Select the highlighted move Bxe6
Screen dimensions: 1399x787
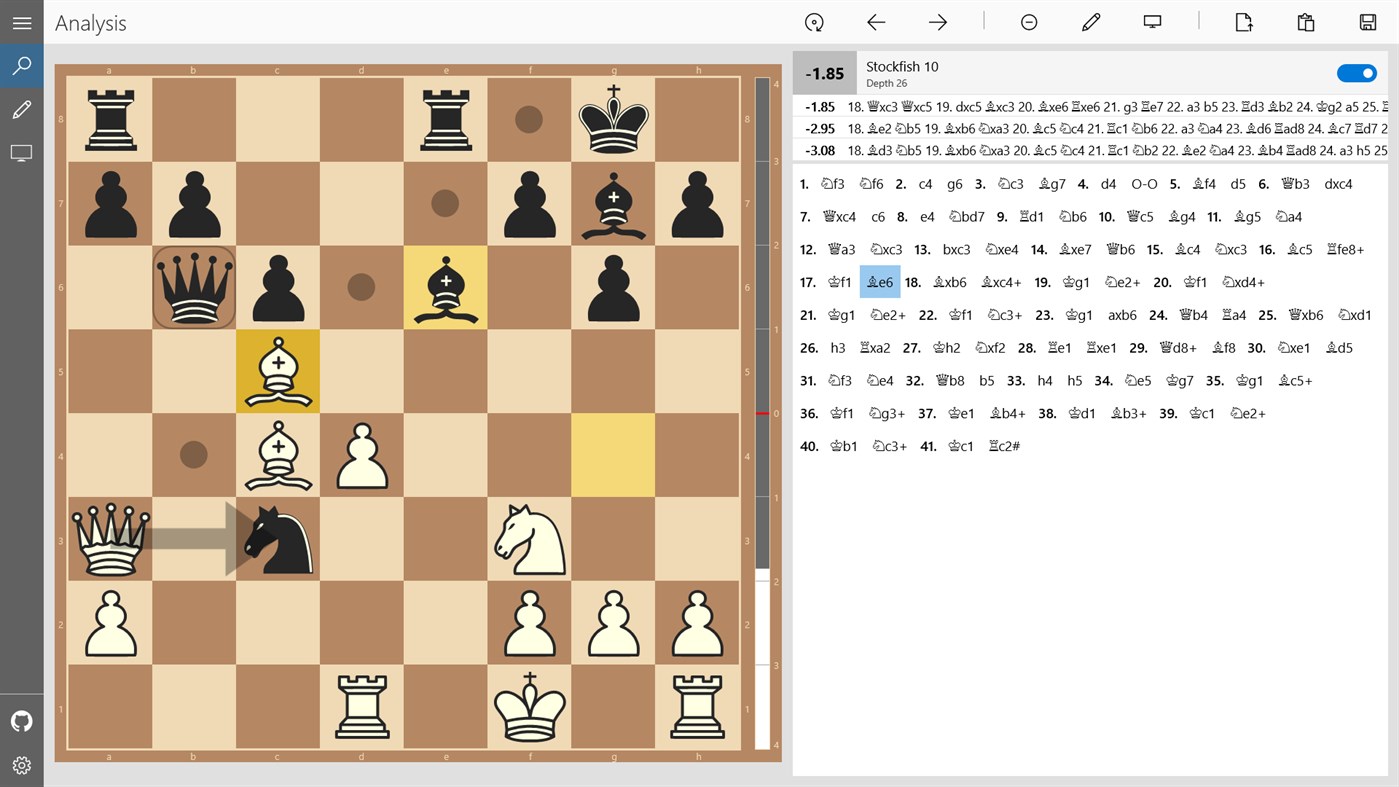[879, 282]
